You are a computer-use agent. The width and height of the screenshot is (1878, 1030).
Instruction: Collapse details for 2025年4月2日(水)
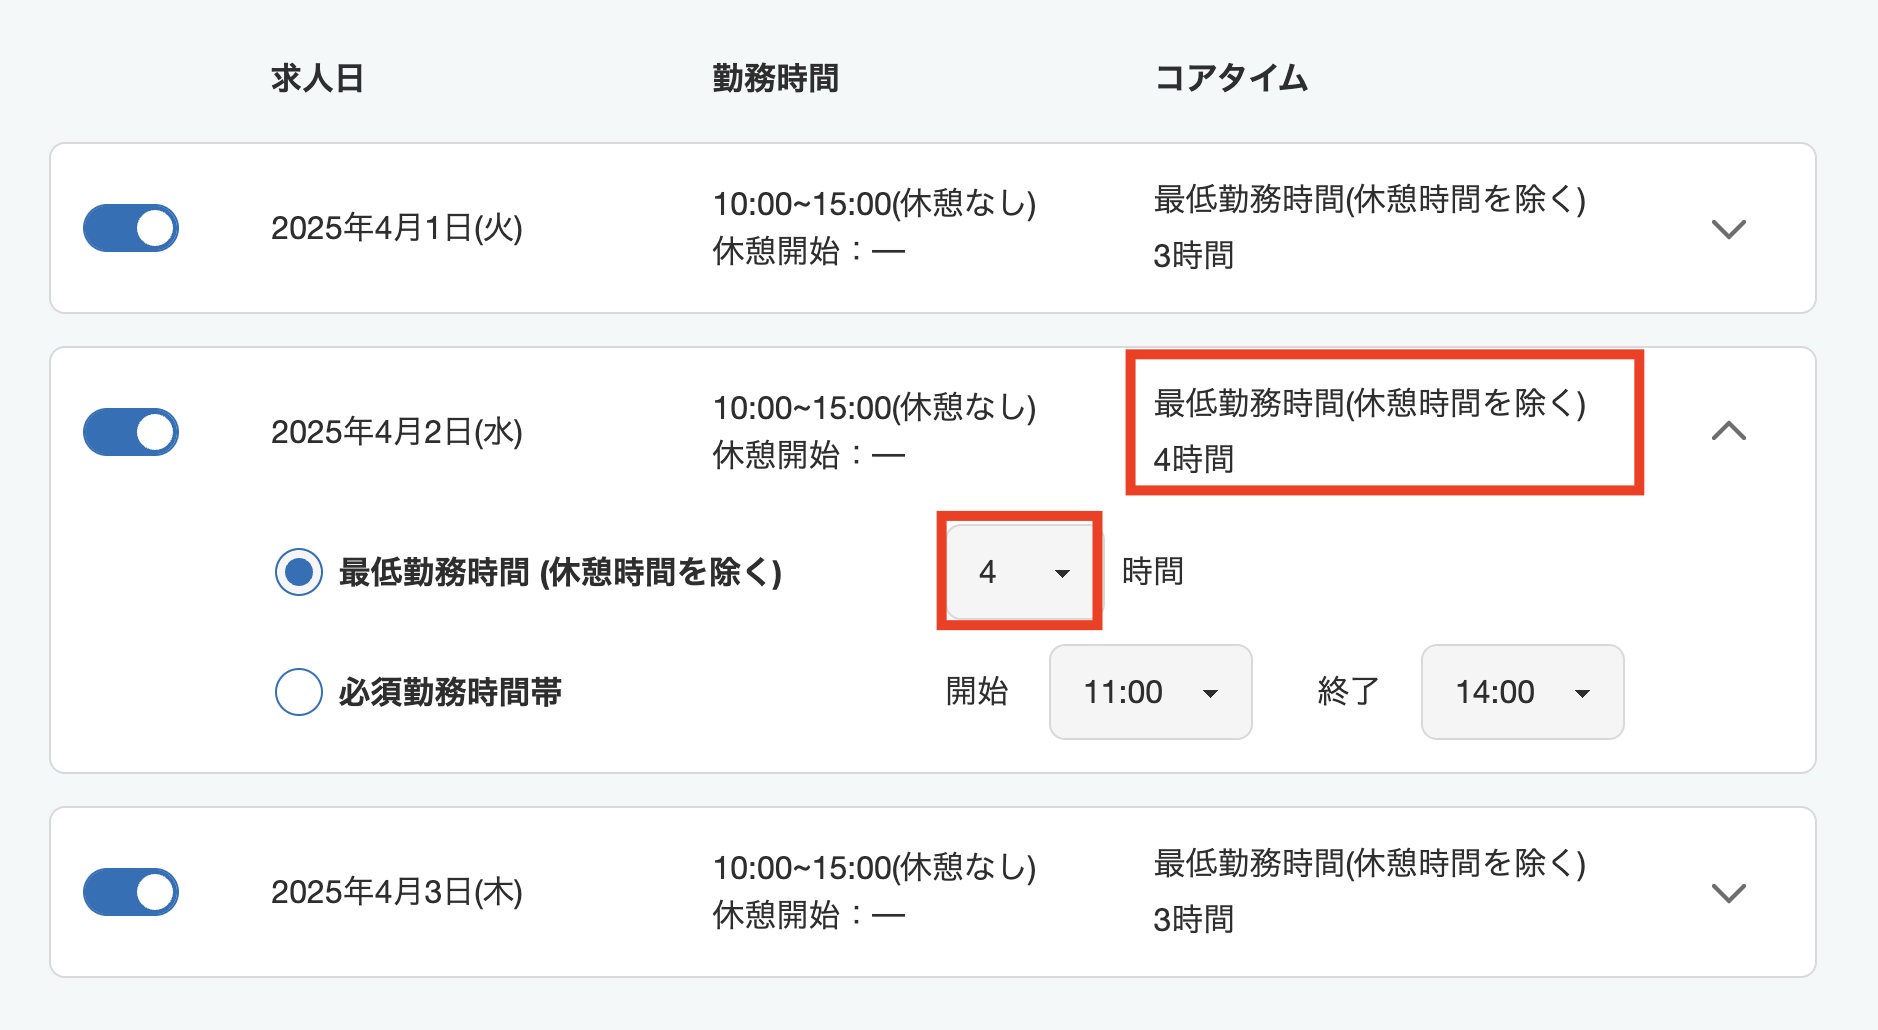tap(1729, 432)
